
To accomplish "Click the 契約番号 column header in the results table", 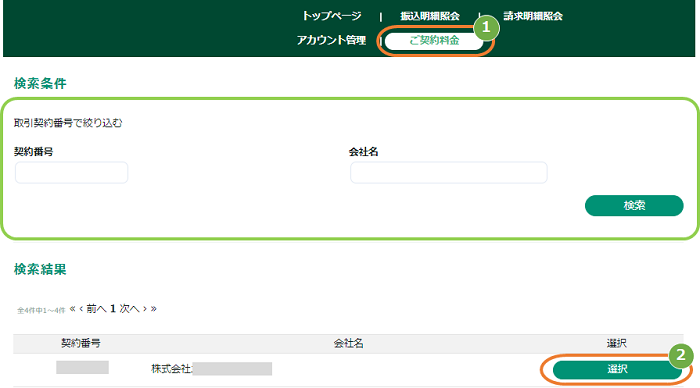I will 81,343.
